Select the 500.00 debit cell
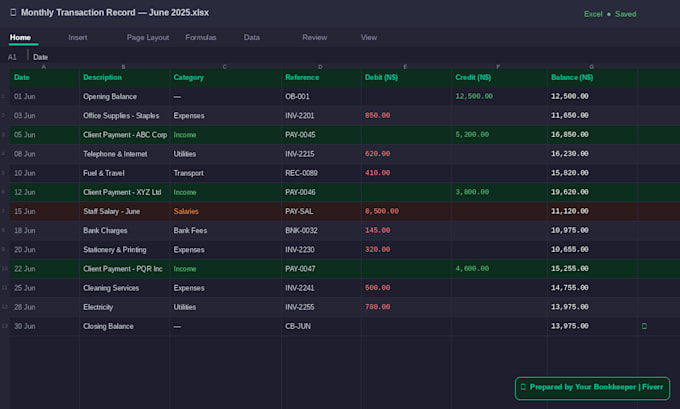The width and height of the screenshot is (680, 409). tap(406, 288)
